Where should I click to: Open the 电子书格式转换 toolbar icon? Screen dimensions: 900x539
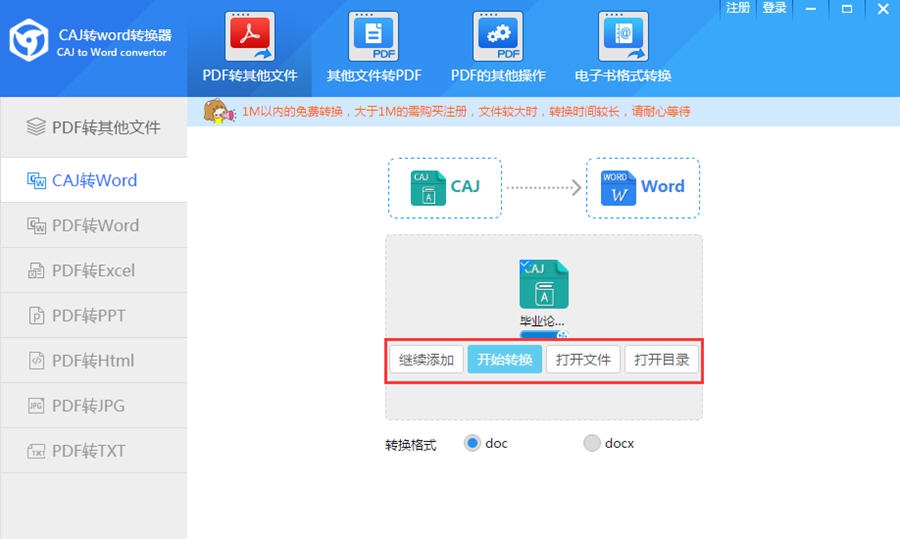(x=623, y=37)
